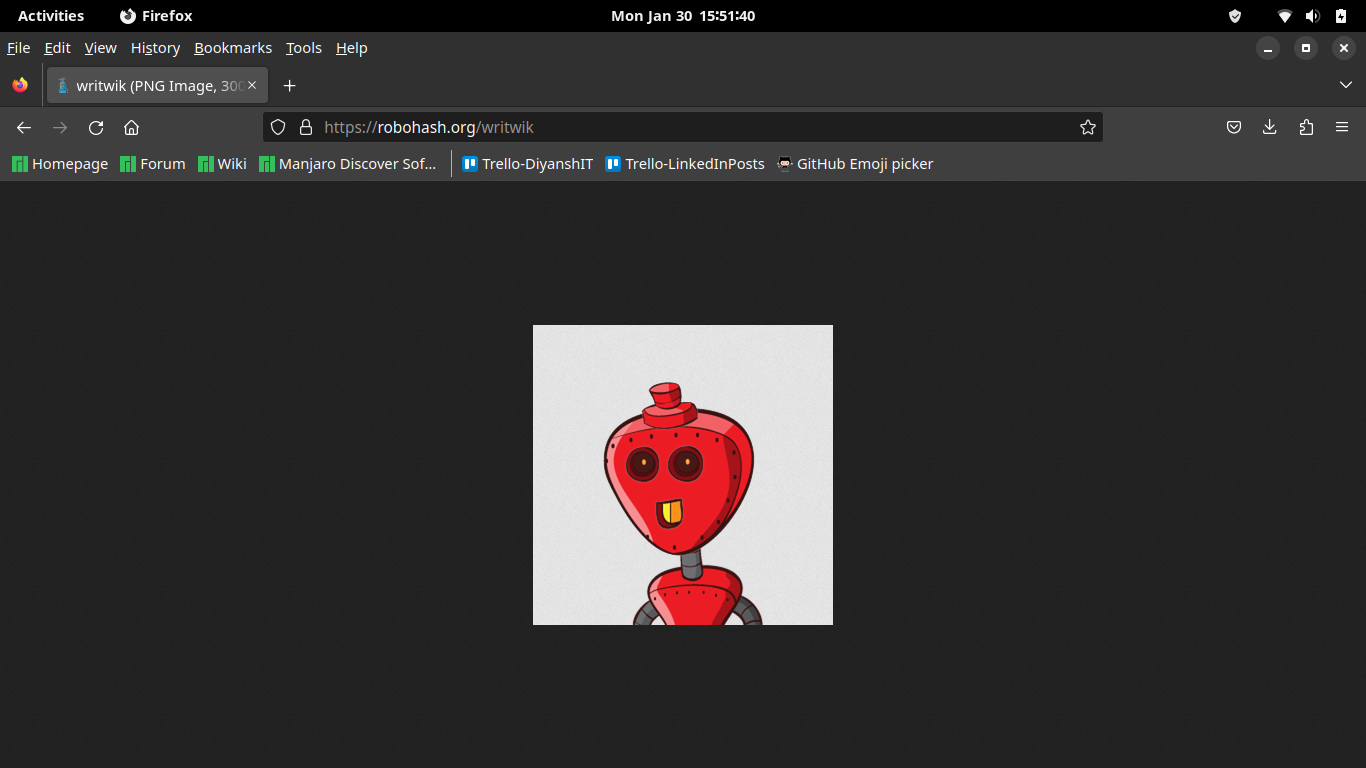Open the Firefox hamburger menu
The width and height of the screenshot is (1366, 768).
click(1342, 127)
